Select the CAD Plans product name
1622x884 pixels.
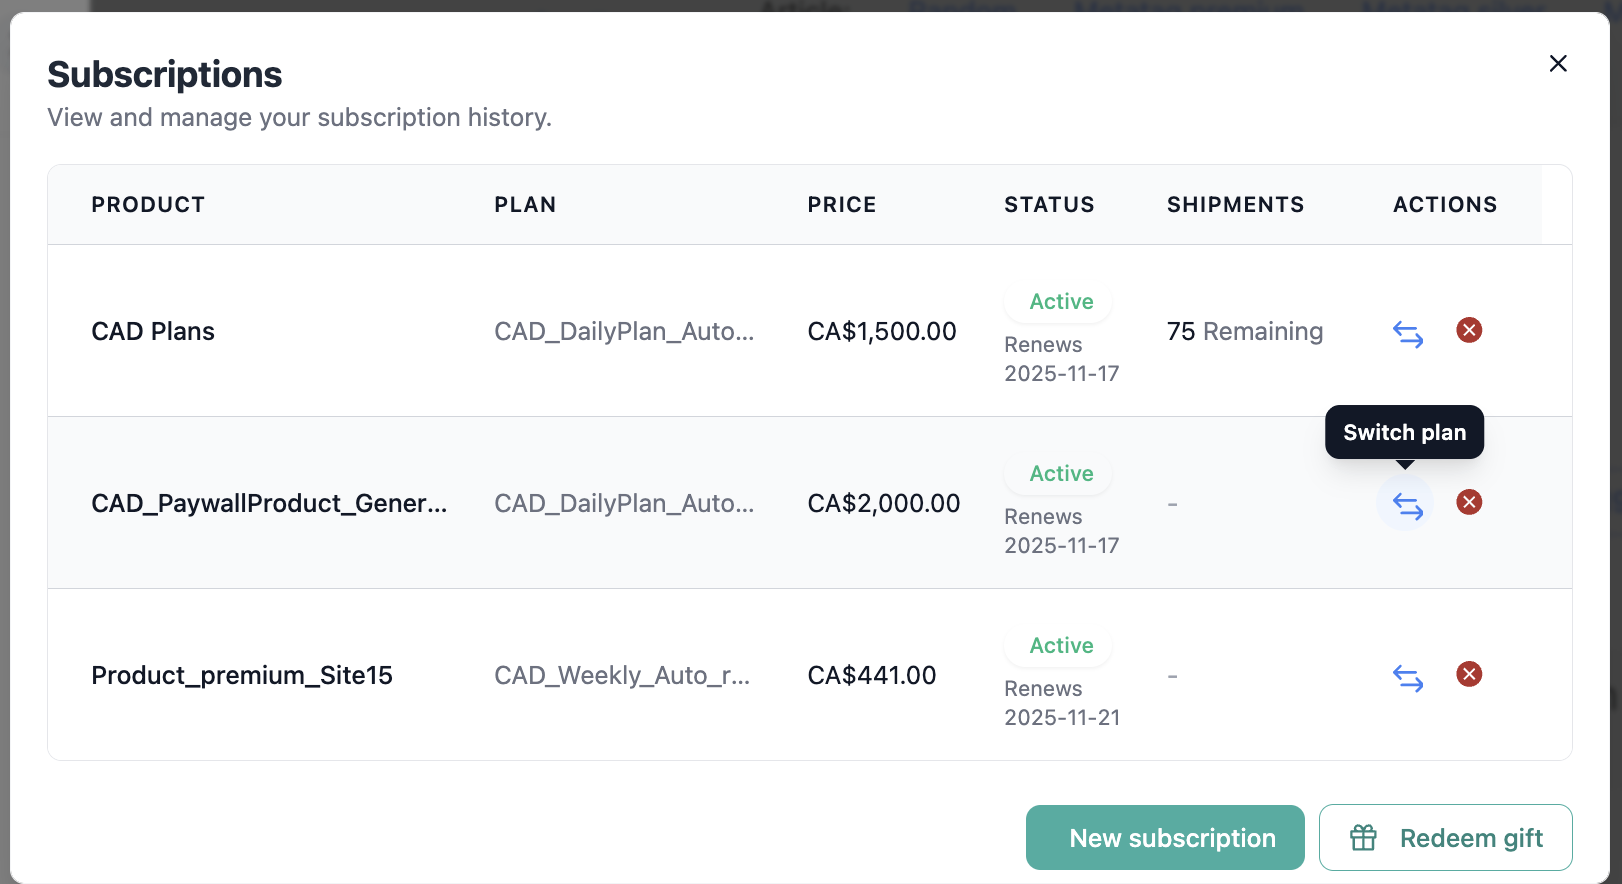(153, 332)
